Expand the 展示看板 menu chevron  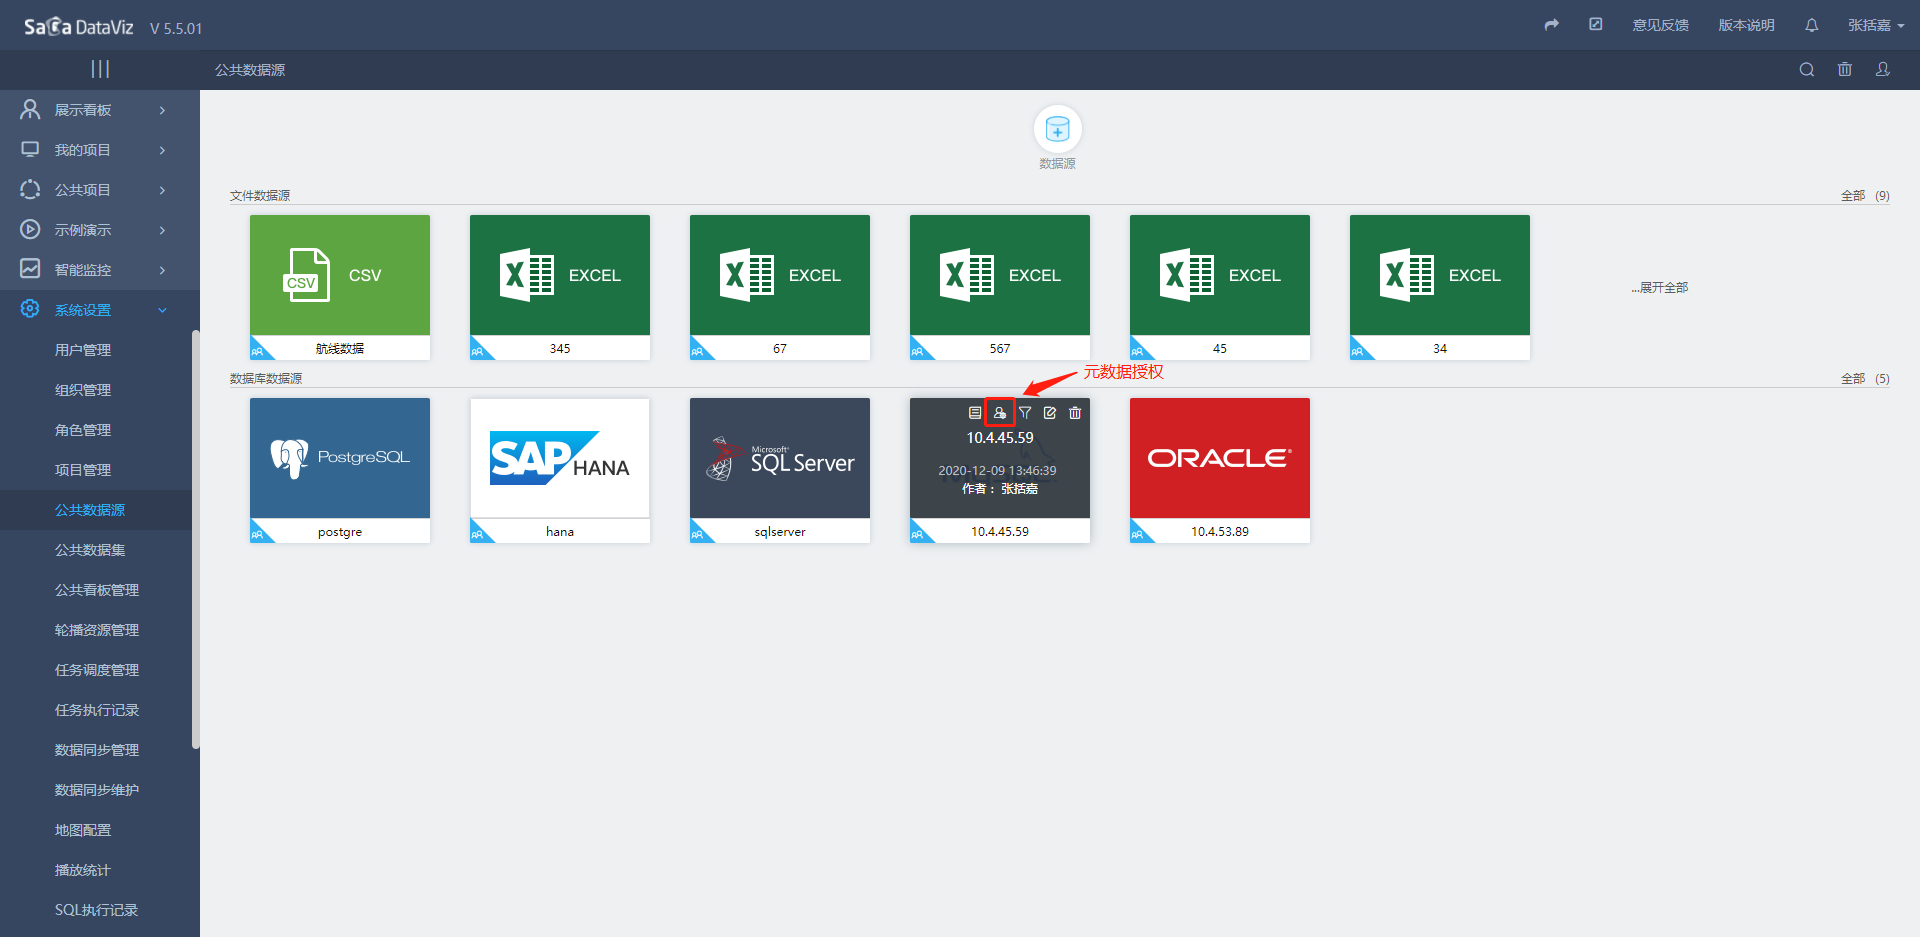point(162,110)
